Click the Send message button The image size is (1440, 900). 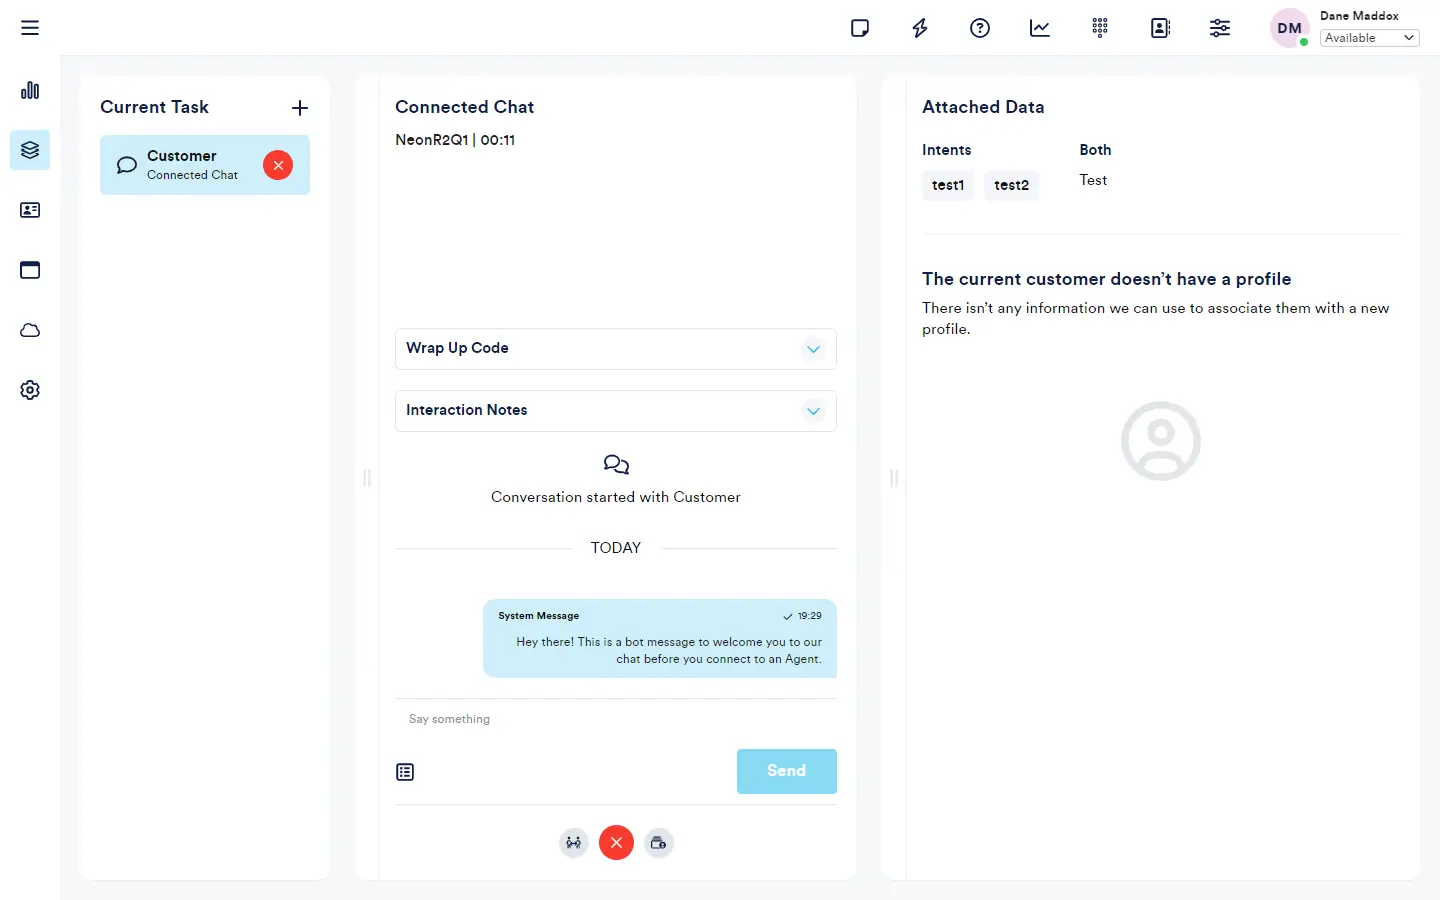click(x=786, y=771)
